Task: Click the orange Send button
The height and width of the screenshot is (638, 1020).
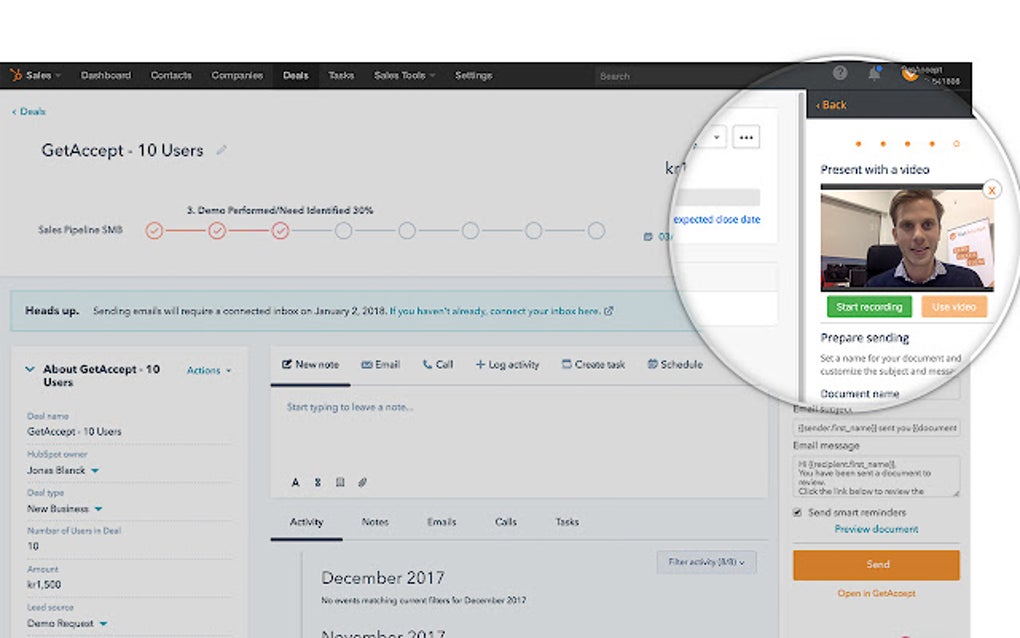Action: coord(876,565)
